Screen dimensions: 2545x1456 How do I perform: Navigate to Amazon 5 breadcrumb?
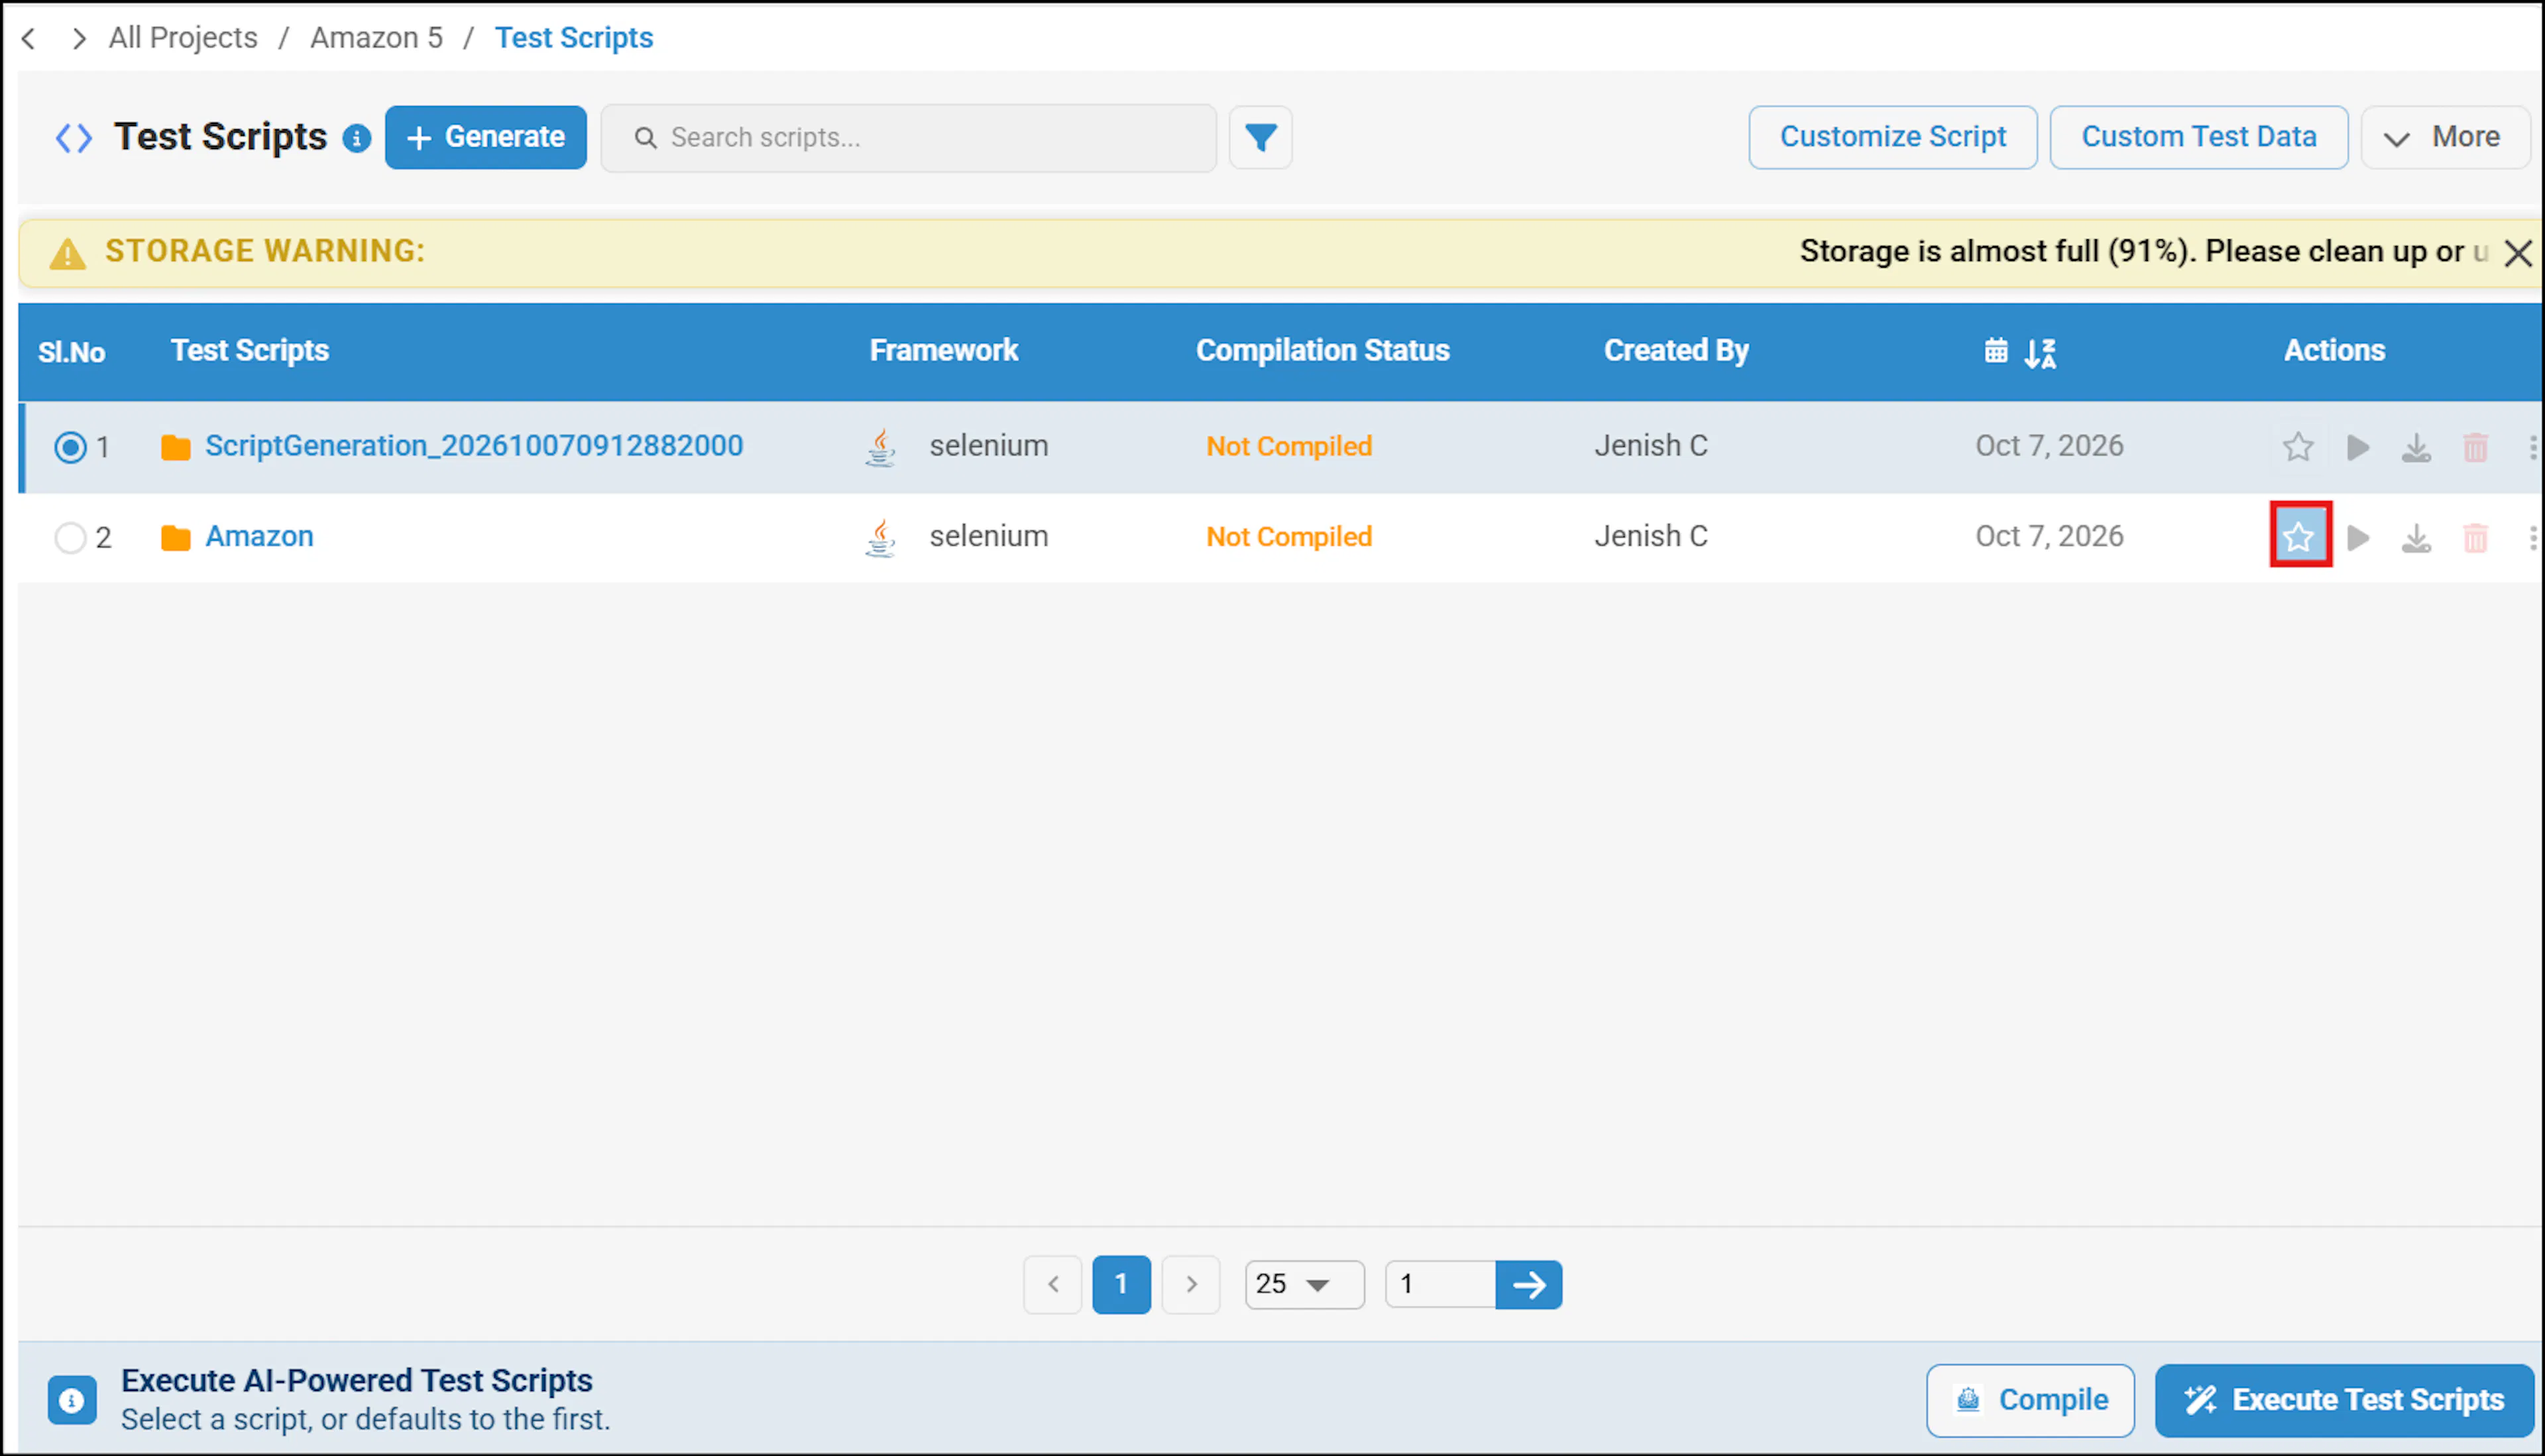click(376, 38)
